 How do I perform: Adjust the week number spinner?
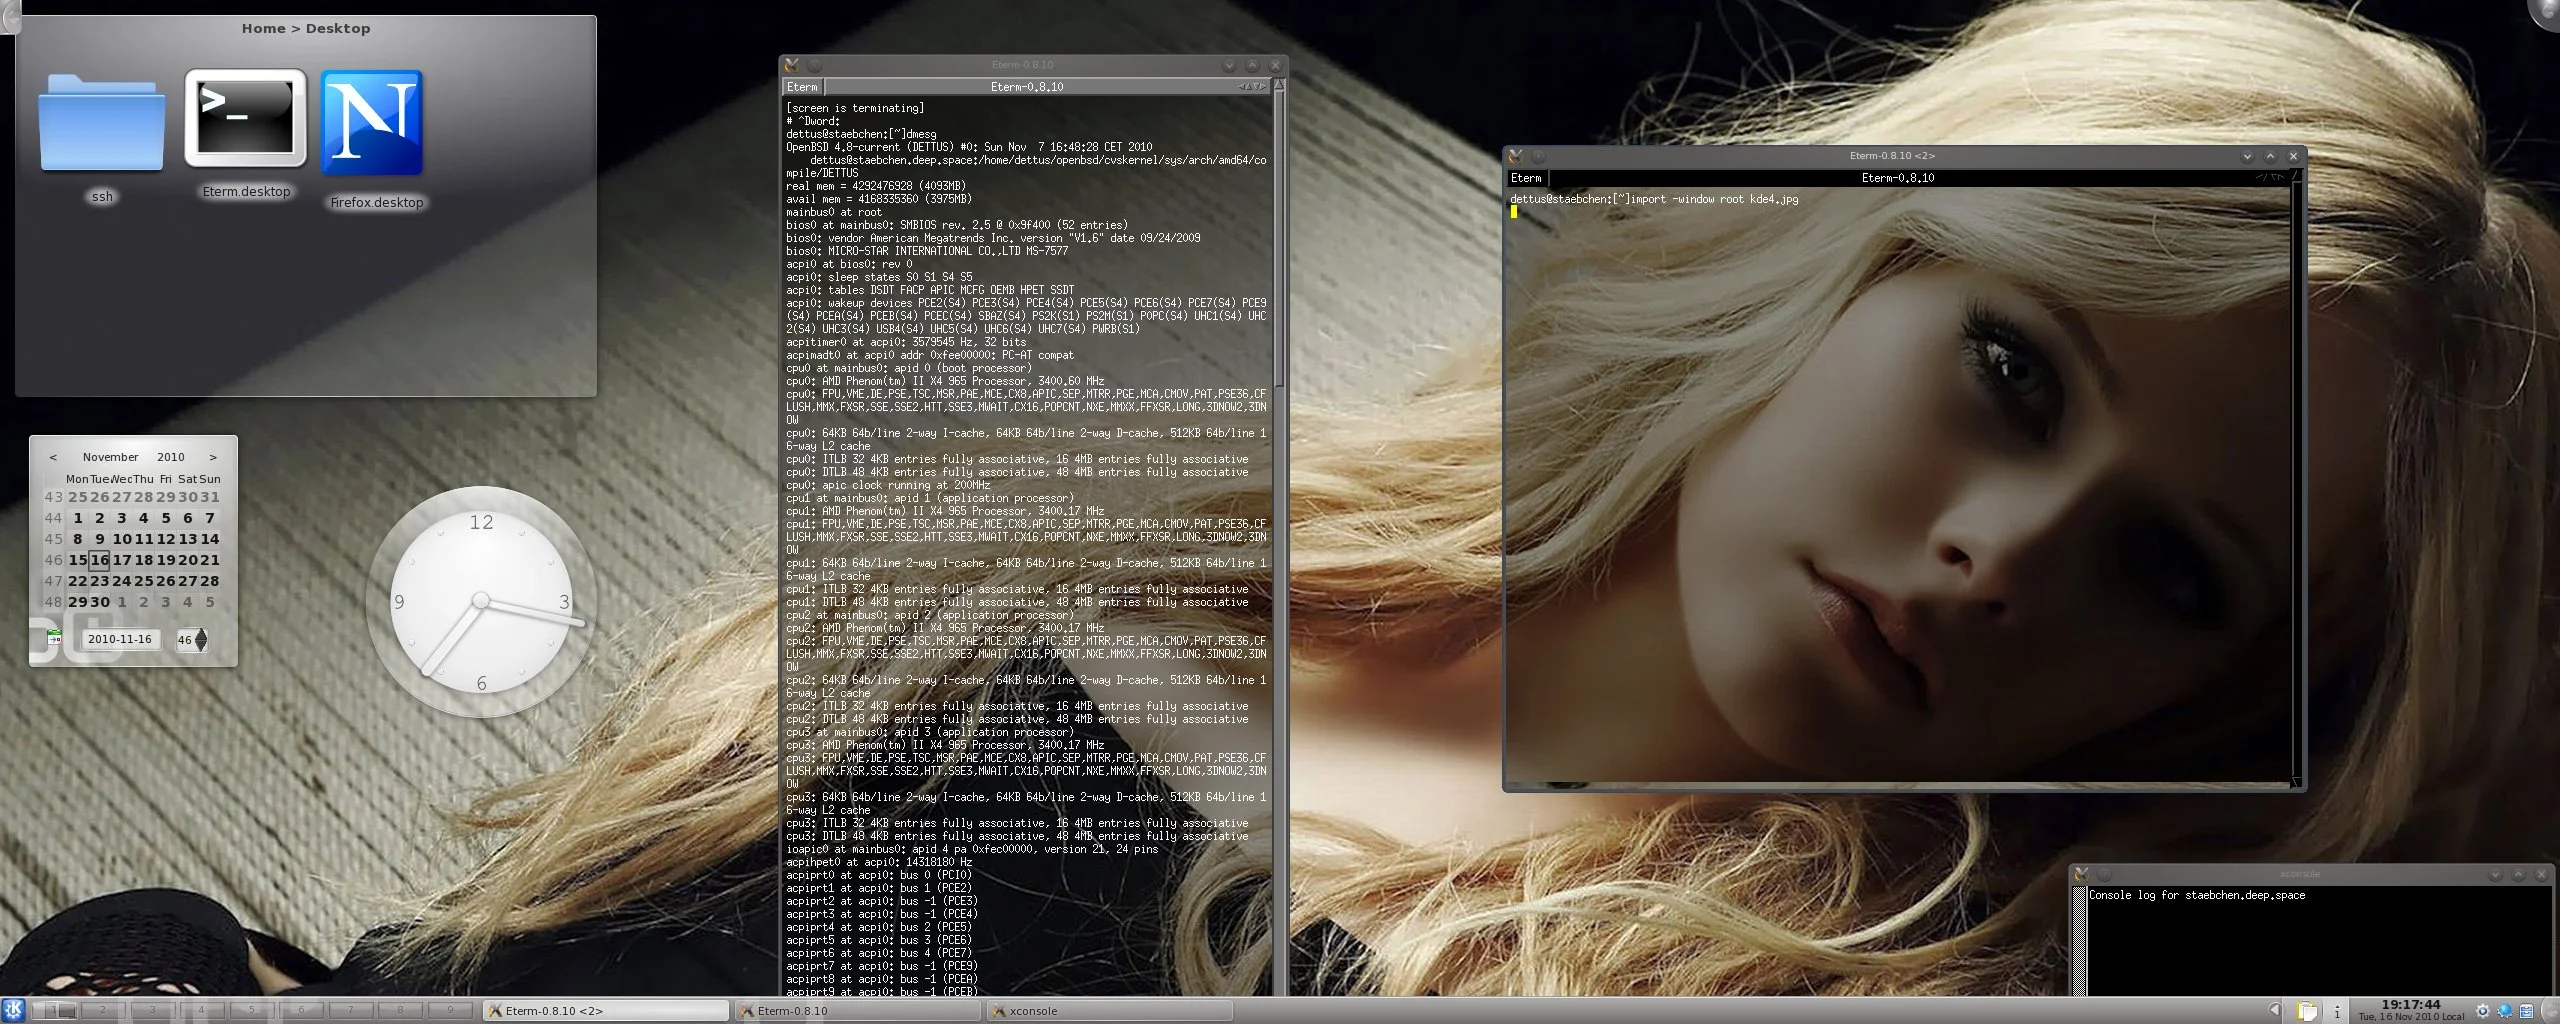coord(202,639)
